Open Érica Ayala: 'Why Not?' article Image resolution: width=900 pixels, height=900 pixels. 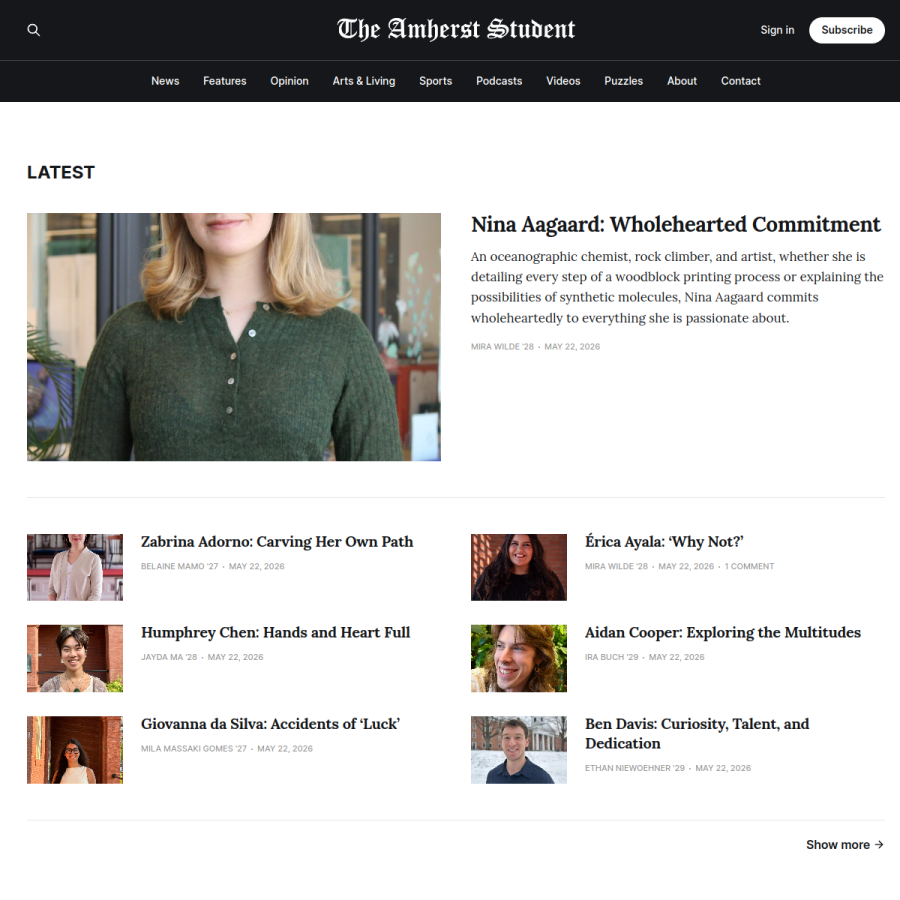coord(664,542)
